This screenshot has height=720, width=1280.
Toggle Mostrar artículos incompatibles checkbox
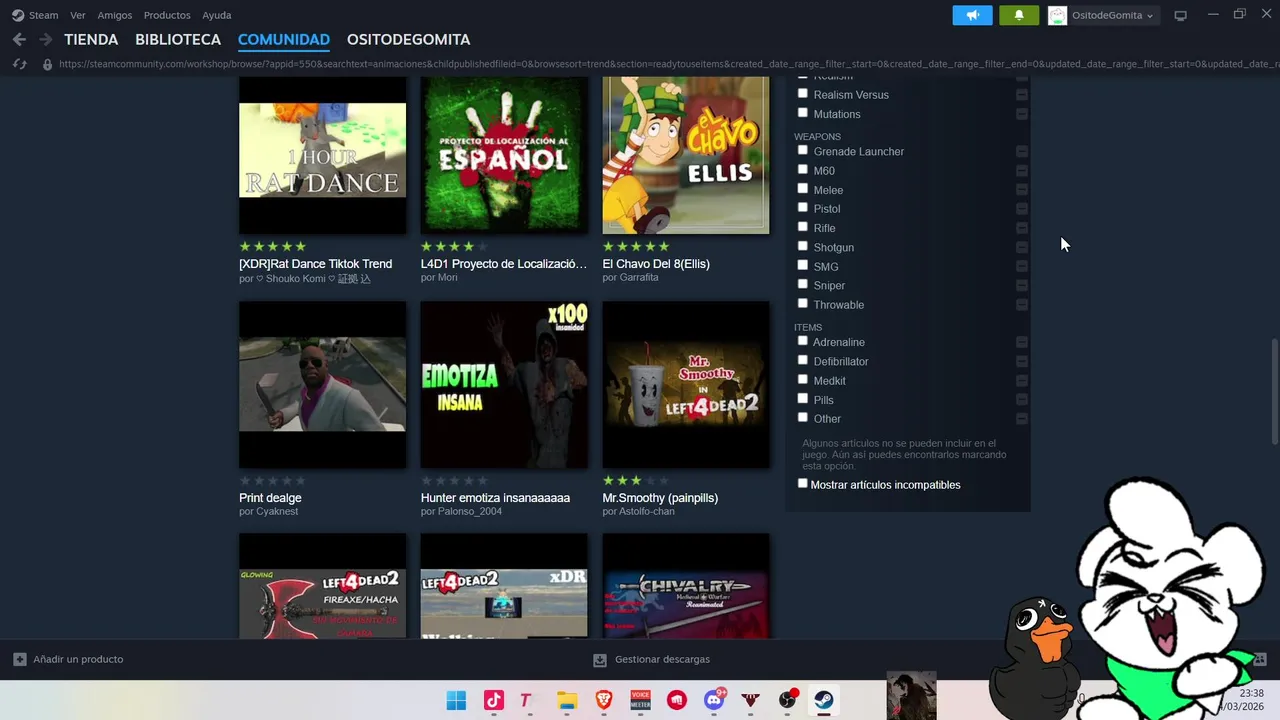tap(802, 484)
